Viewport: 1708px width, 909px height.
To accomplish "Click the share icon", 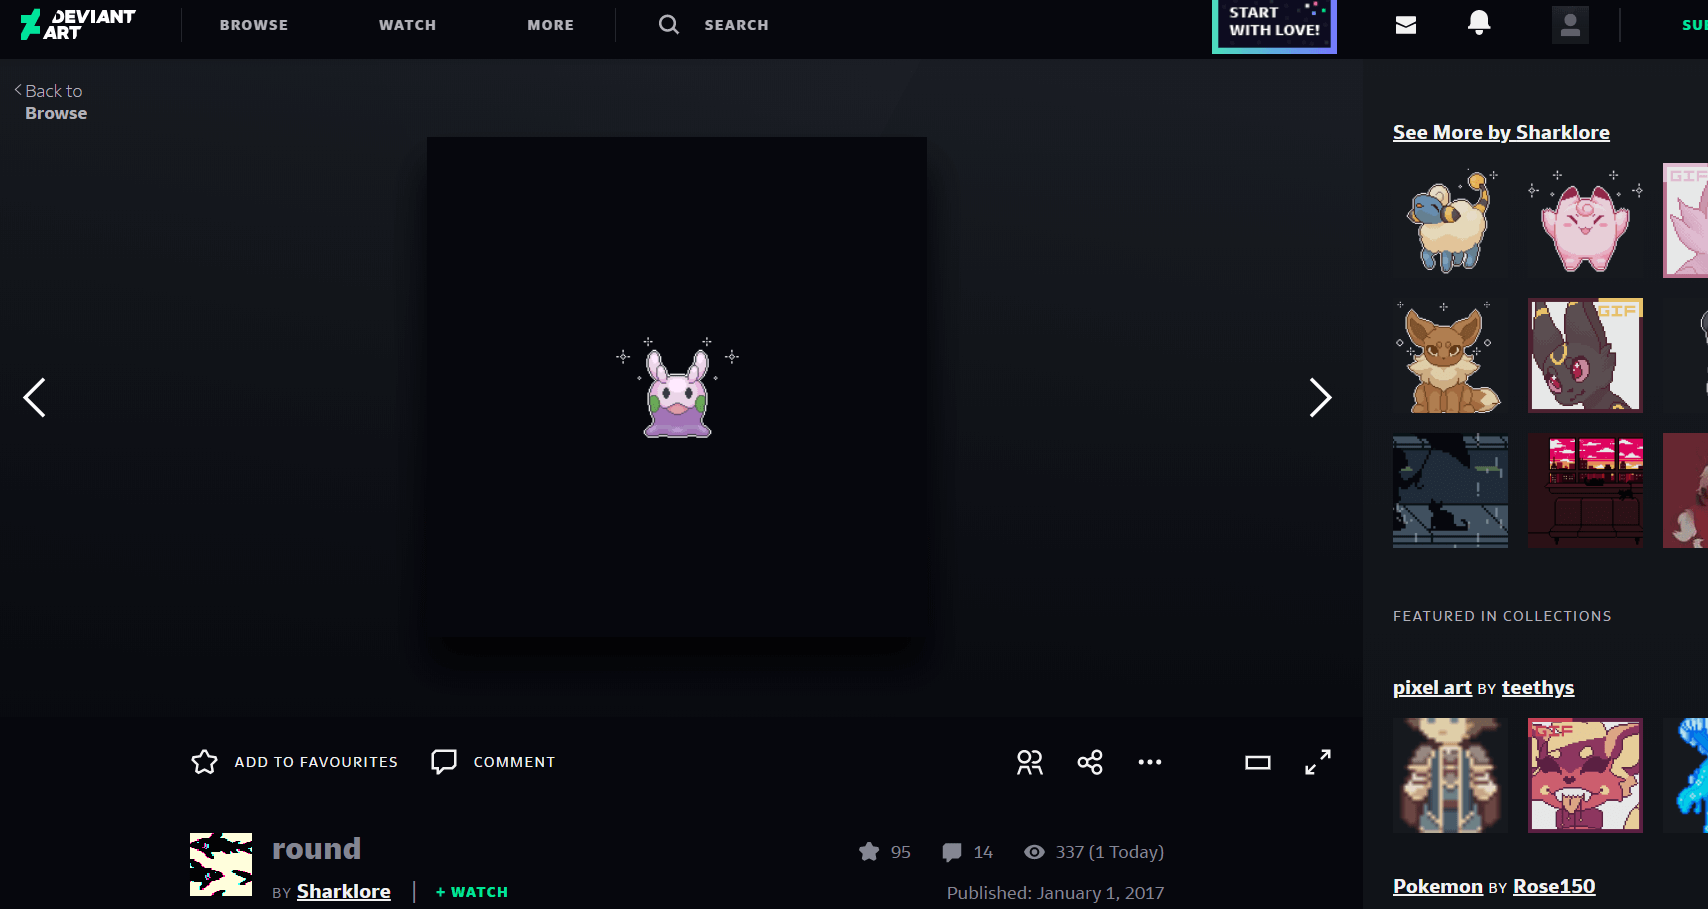I will (x=1090, y=762).
